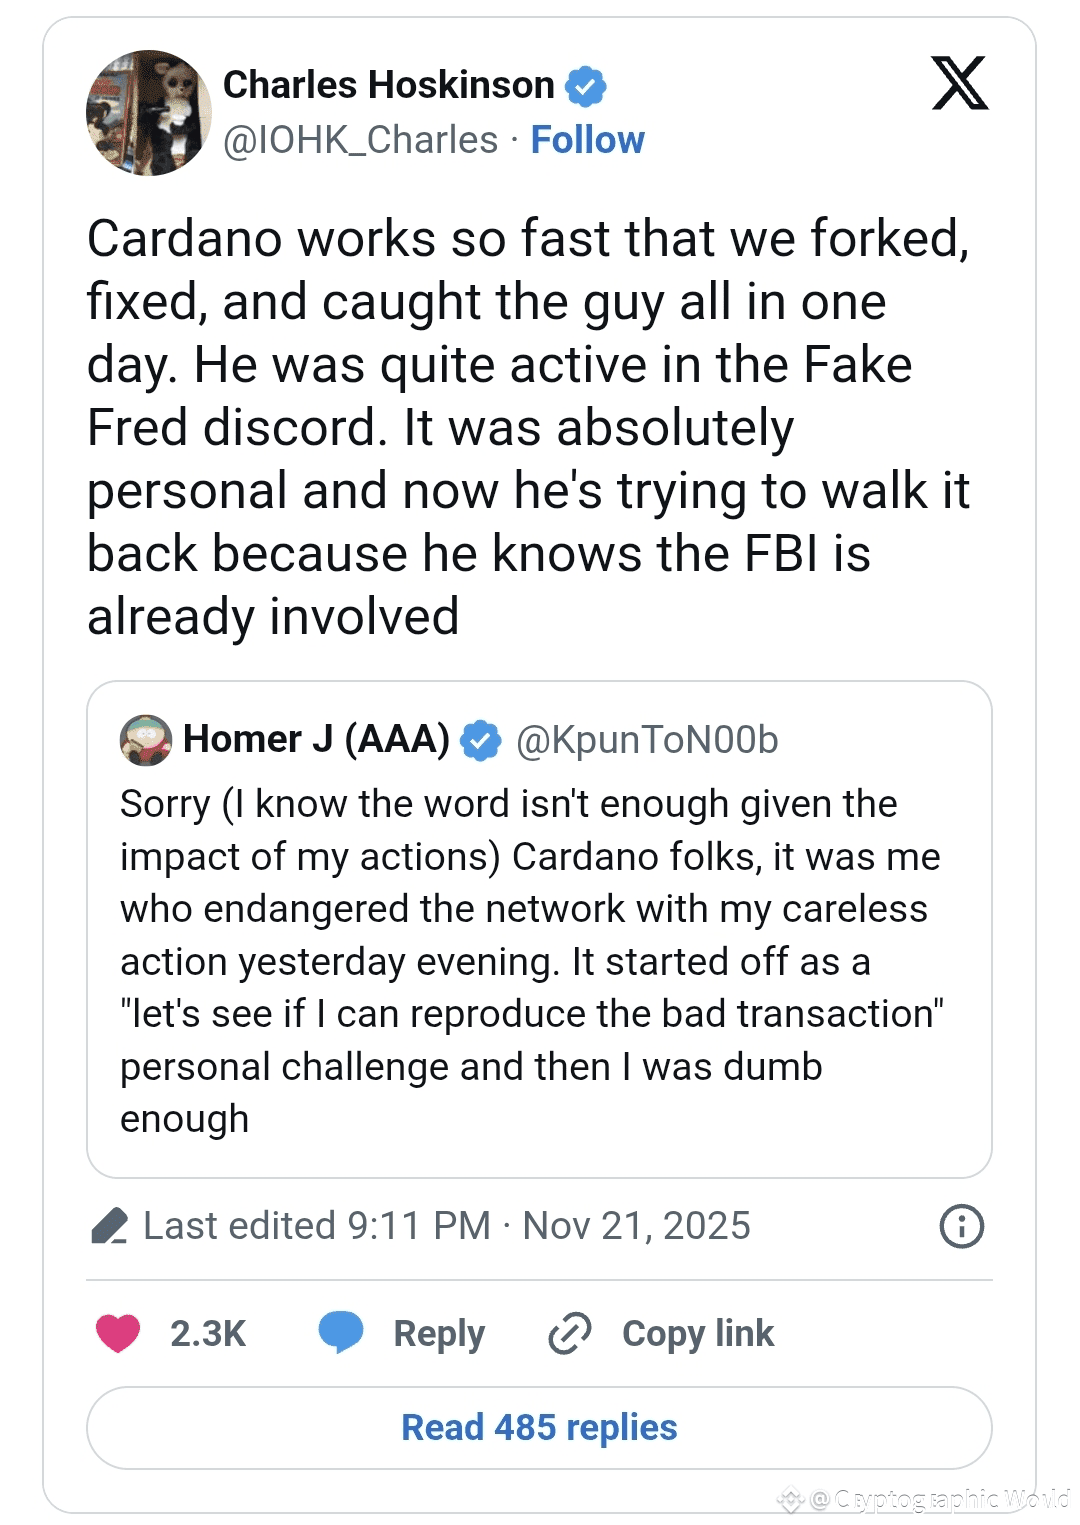The height and width of the screenshot is (1525, 1080).
Task: Visit the @KpunToN00b handle
Action: tap(647, 740)
